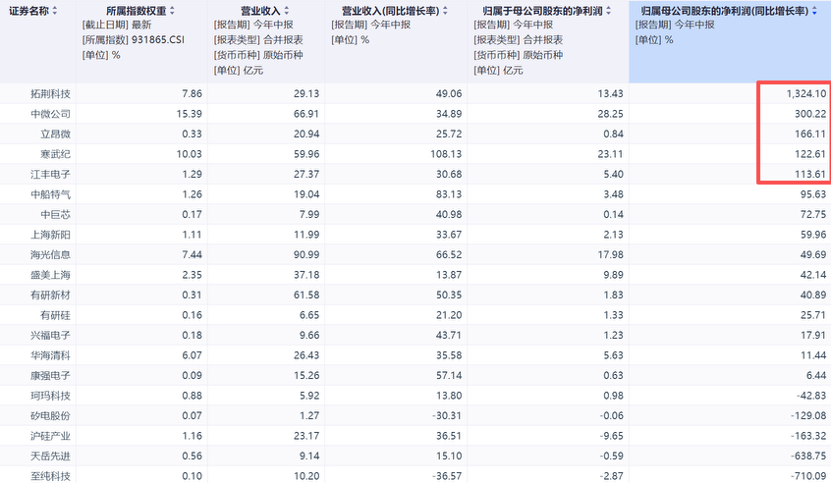Select the 立昂微 row name
The image size is (832, 484).
pyautogui.click(x=56, y=134)
